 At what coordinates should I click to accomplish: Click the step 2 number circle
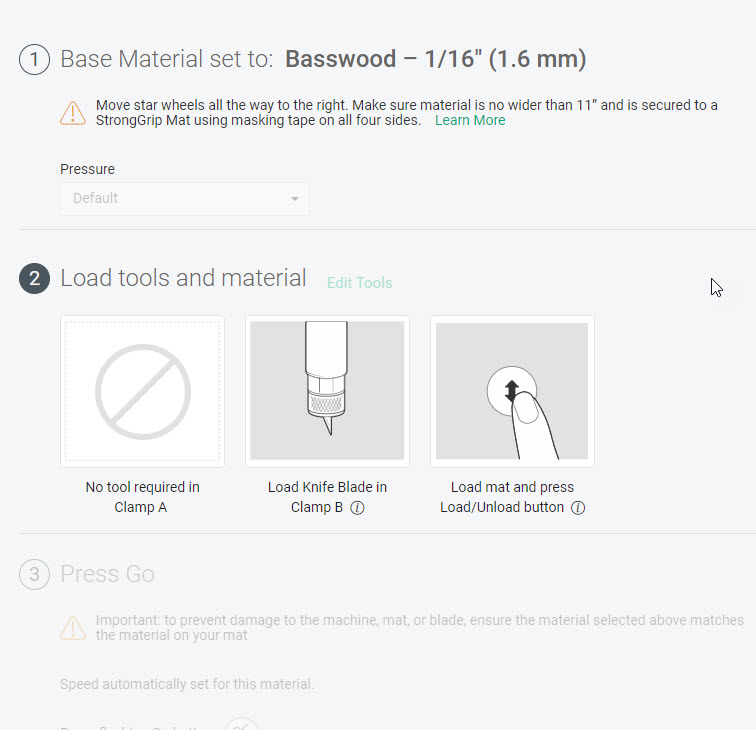click(34, 279)
